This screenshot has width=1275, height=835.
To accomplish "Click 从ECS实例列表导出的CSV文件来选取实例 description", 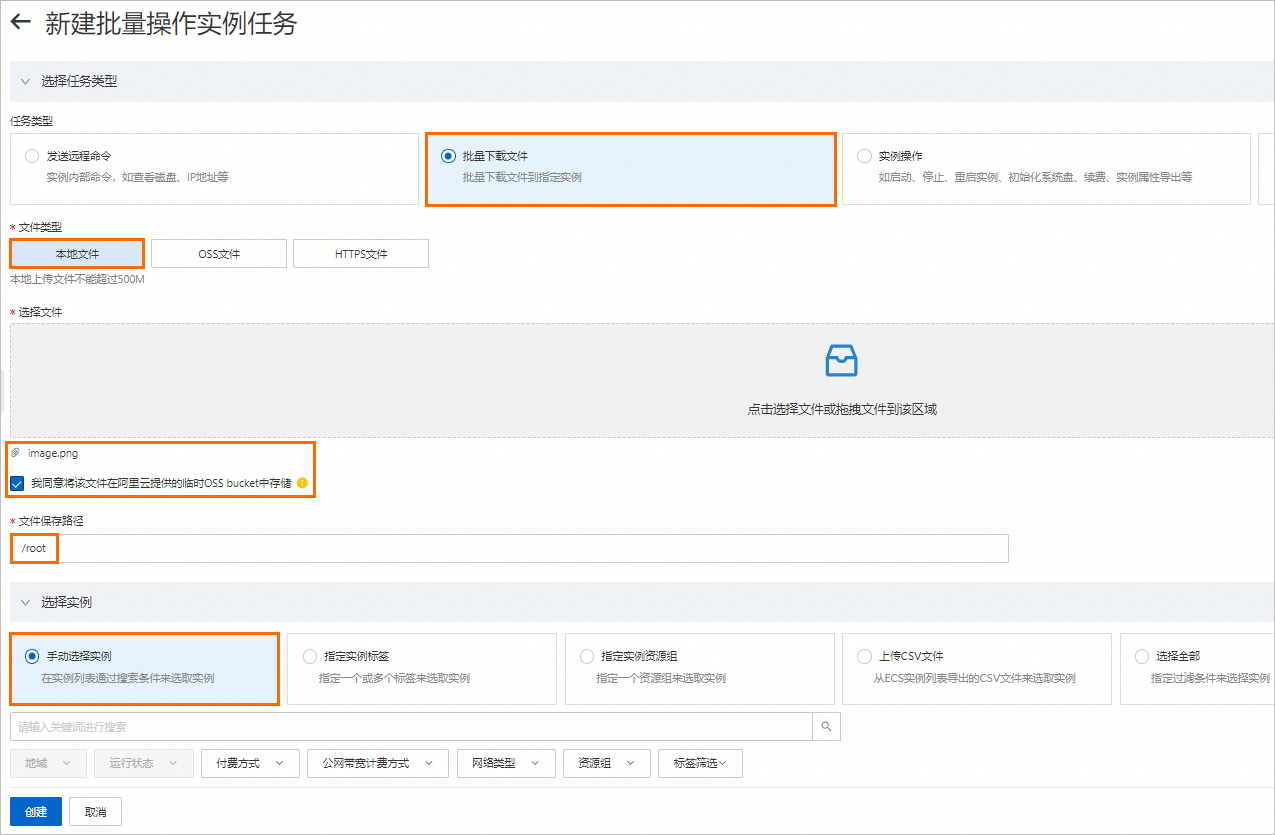I will tap(977, 678).
